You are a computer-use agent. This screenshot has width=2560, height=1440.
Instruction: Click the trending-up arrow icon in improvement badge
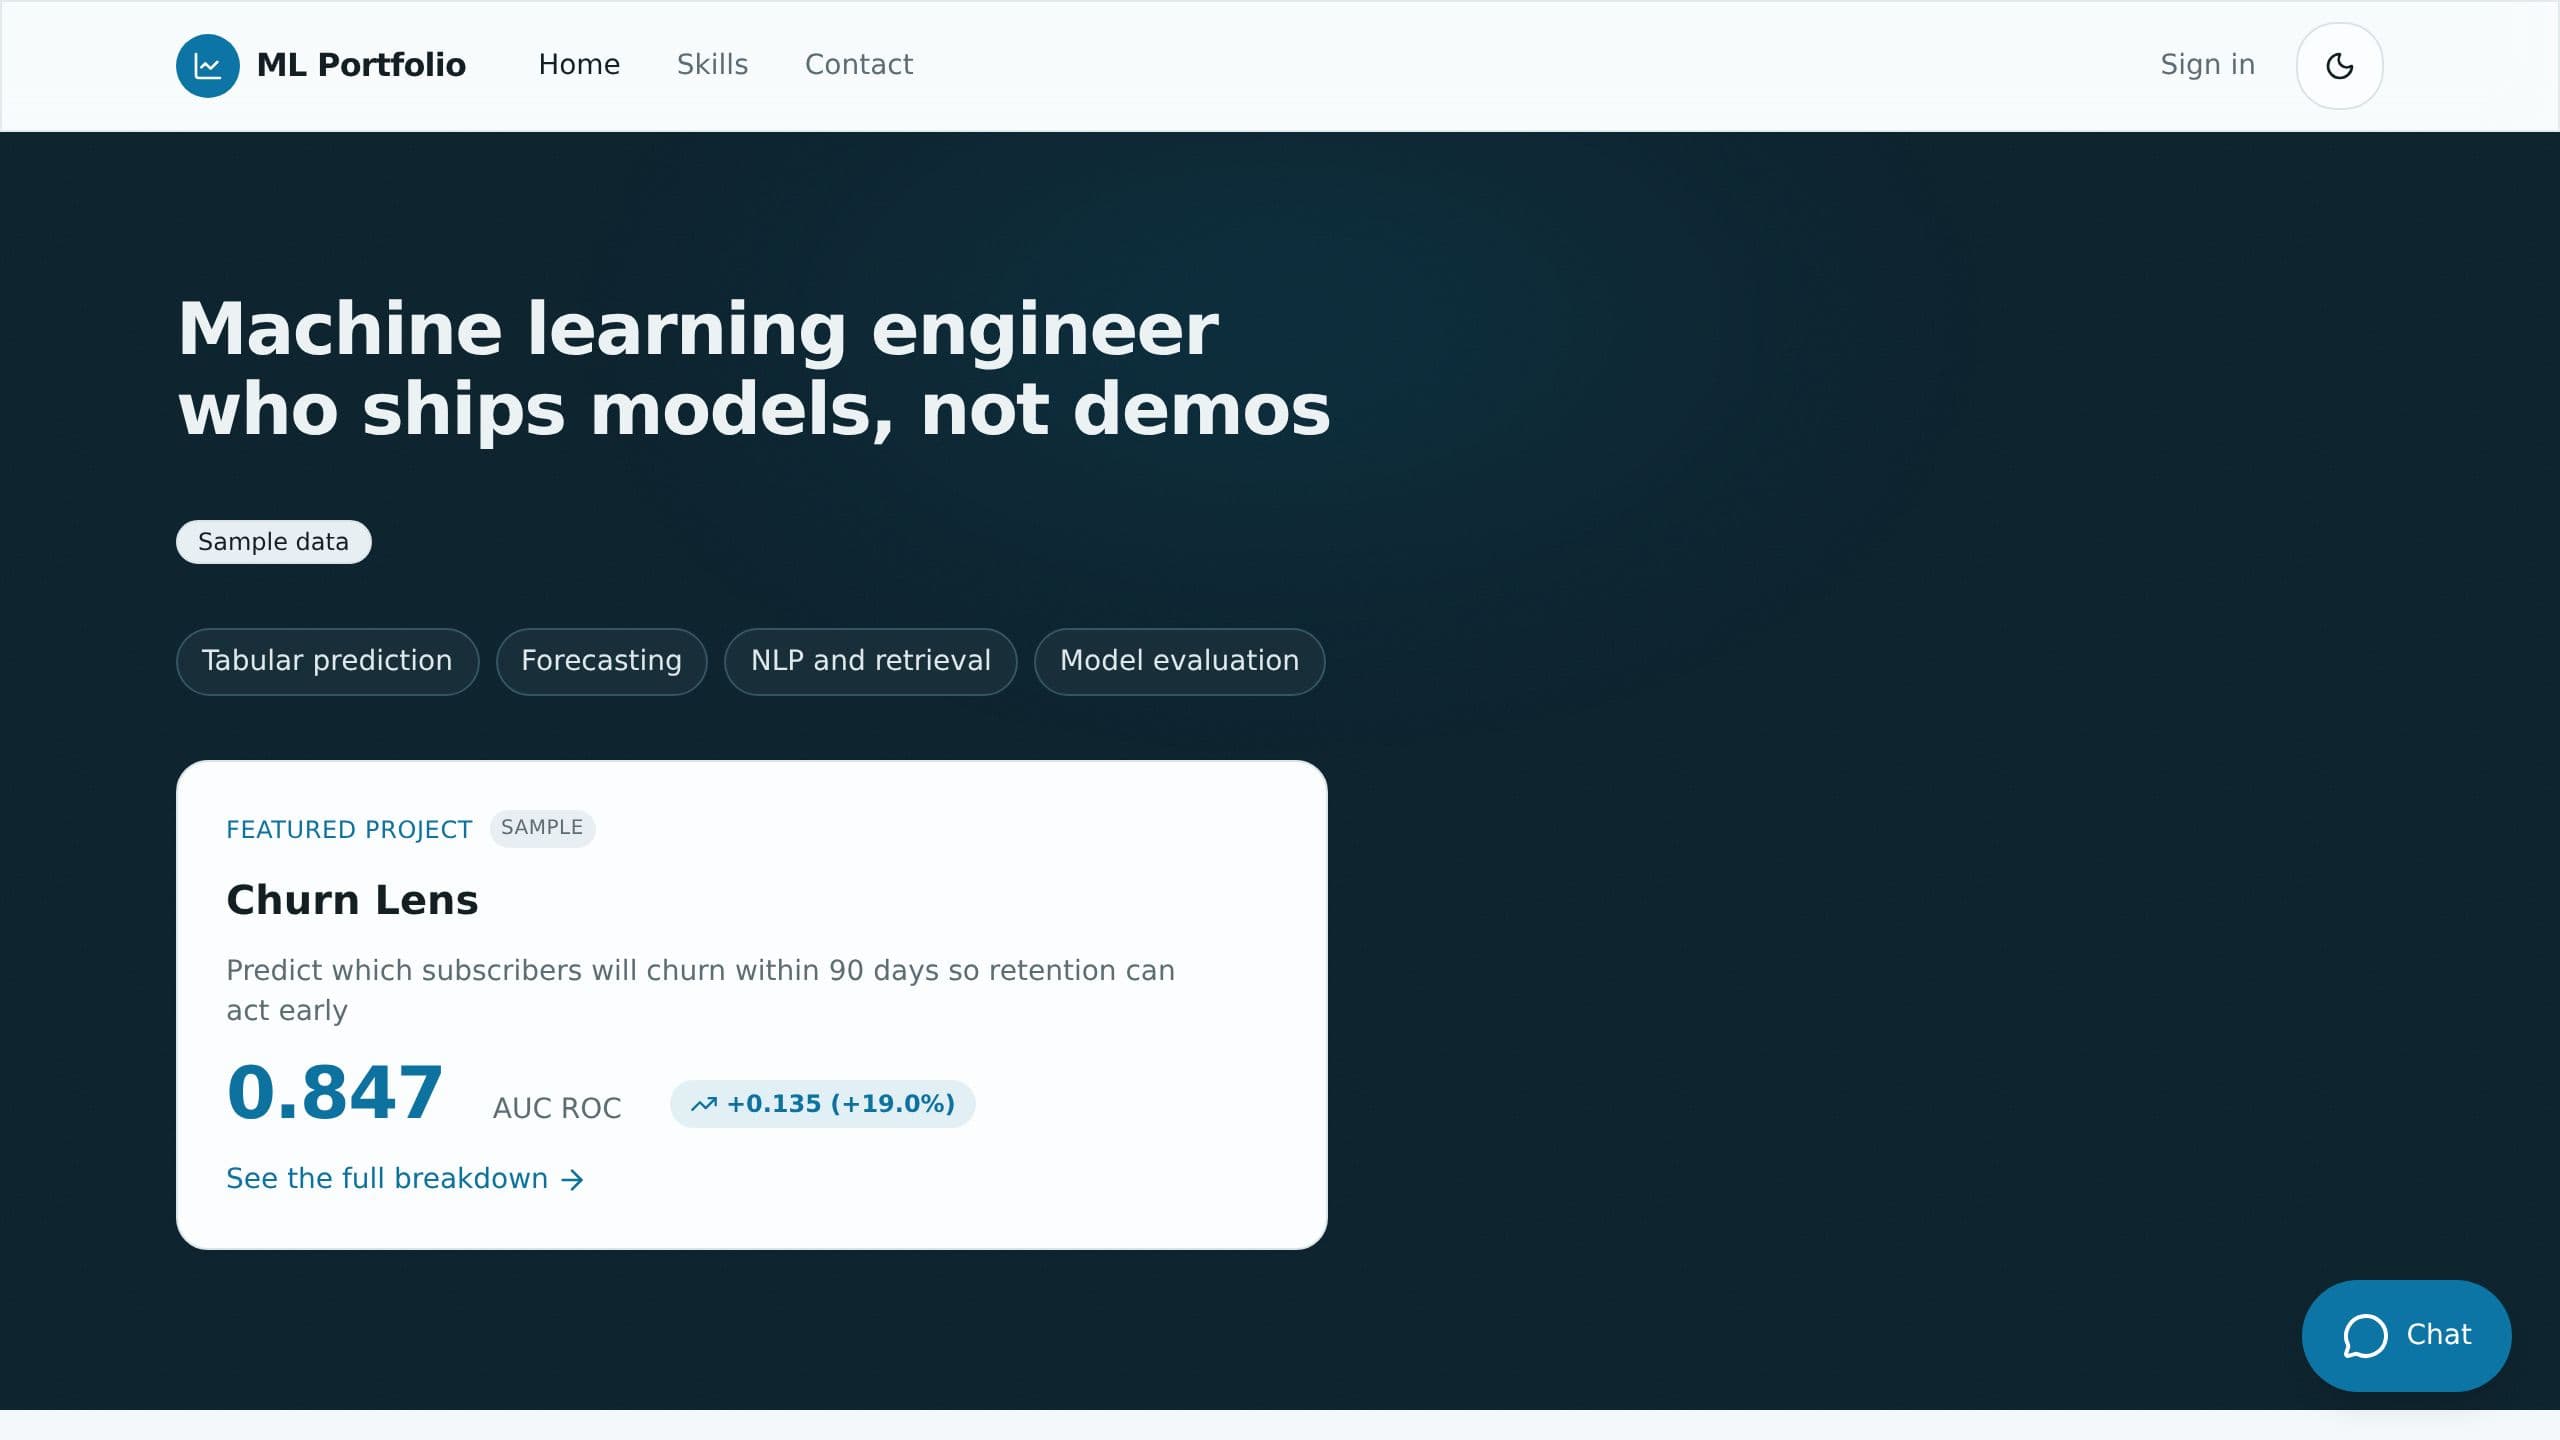pyautogui.click(x=704, y=1104)
